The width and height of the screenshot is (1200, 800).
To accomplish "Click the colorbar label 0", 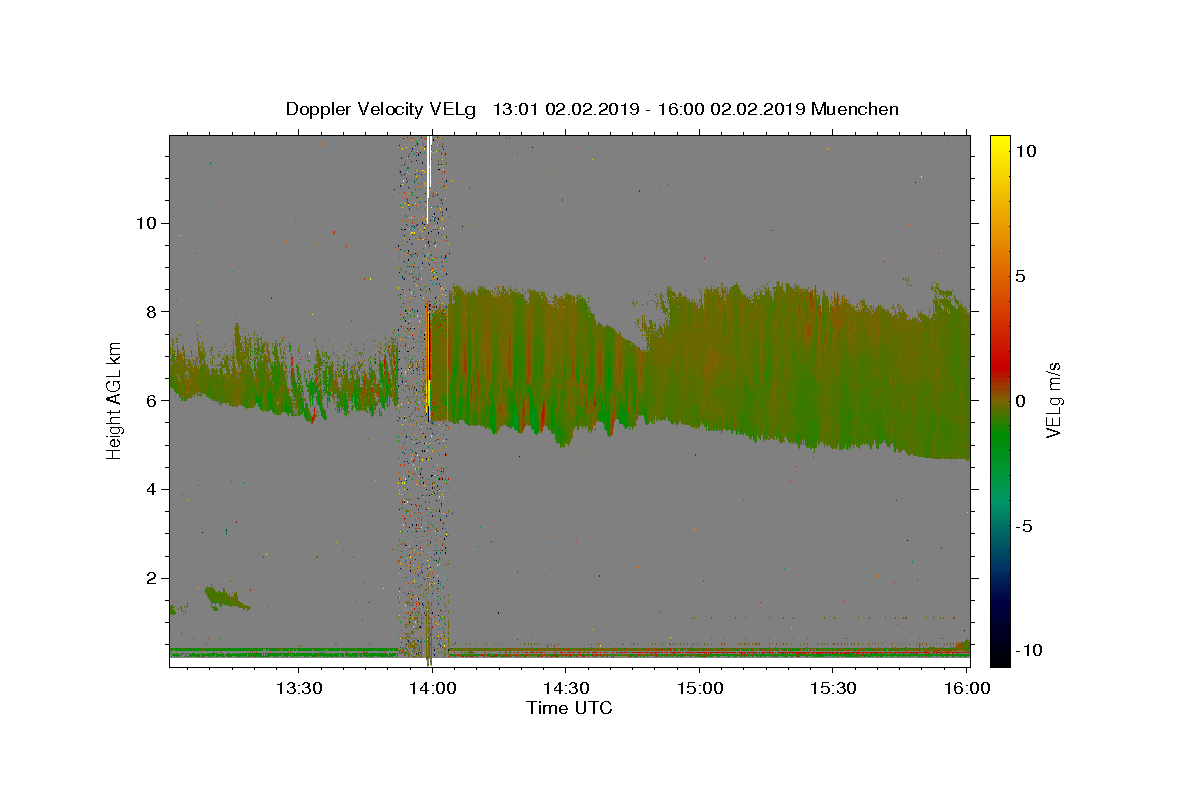I will tap(1020, 401).
